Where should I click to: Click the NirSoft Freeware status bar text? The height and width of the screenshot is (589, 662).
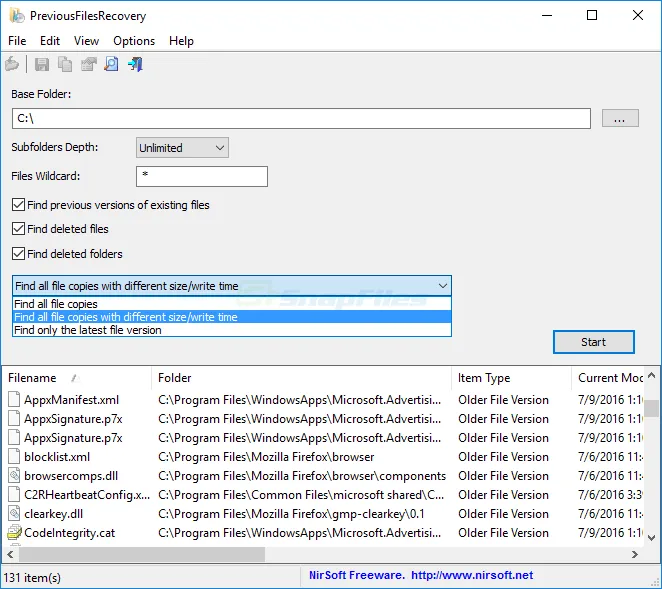click(357, 575)
